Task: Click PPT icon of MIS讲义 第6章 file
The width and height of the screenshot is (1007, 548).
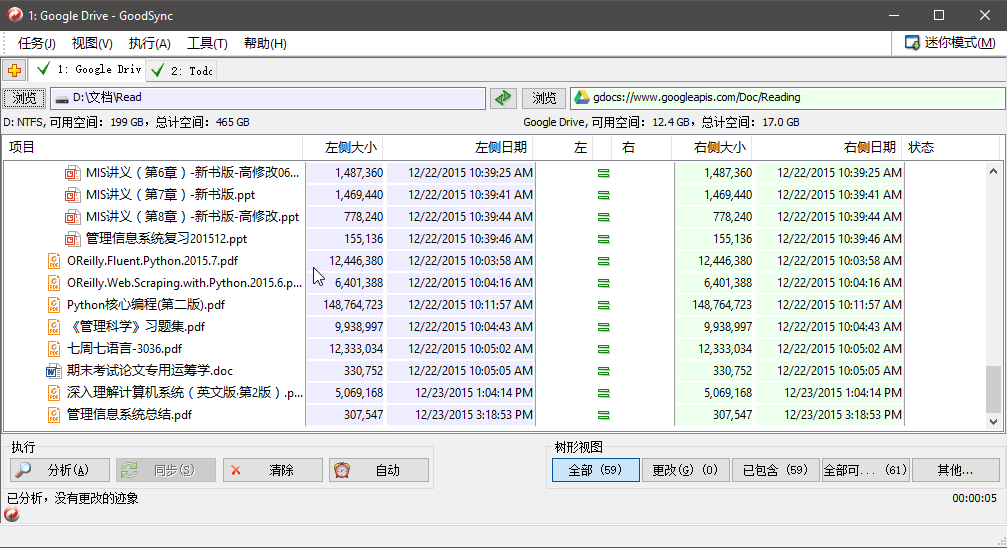Action: point(73,173)
